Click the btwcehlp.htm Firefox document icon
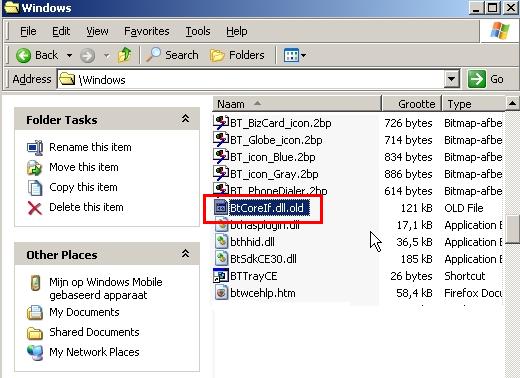 click(x=221, y=292)
